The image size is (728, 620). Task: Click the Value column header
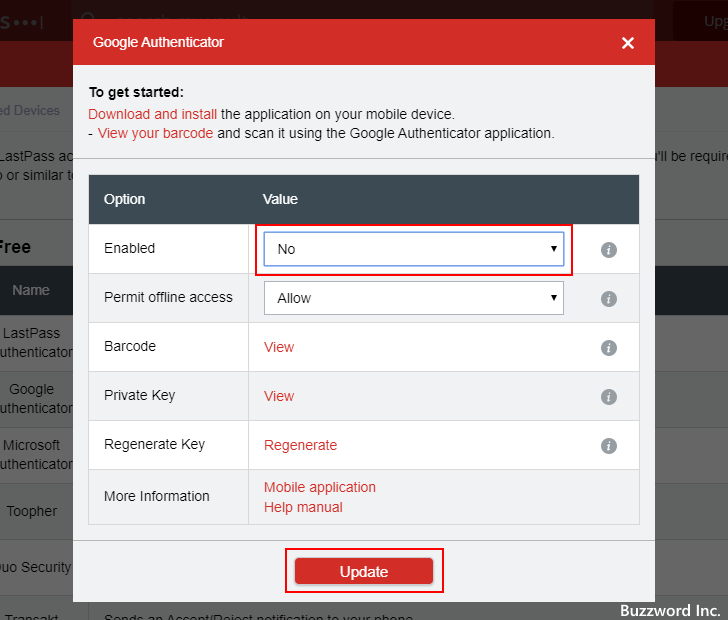280,199
